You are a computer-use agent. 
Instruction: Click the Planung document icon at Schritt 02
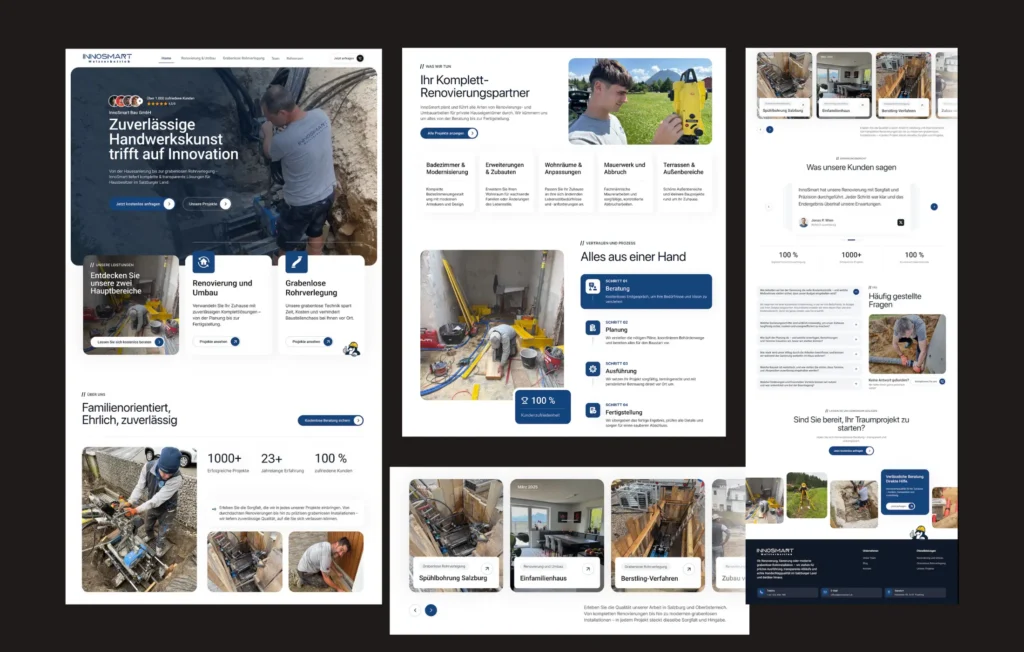(x=592, y=328)
